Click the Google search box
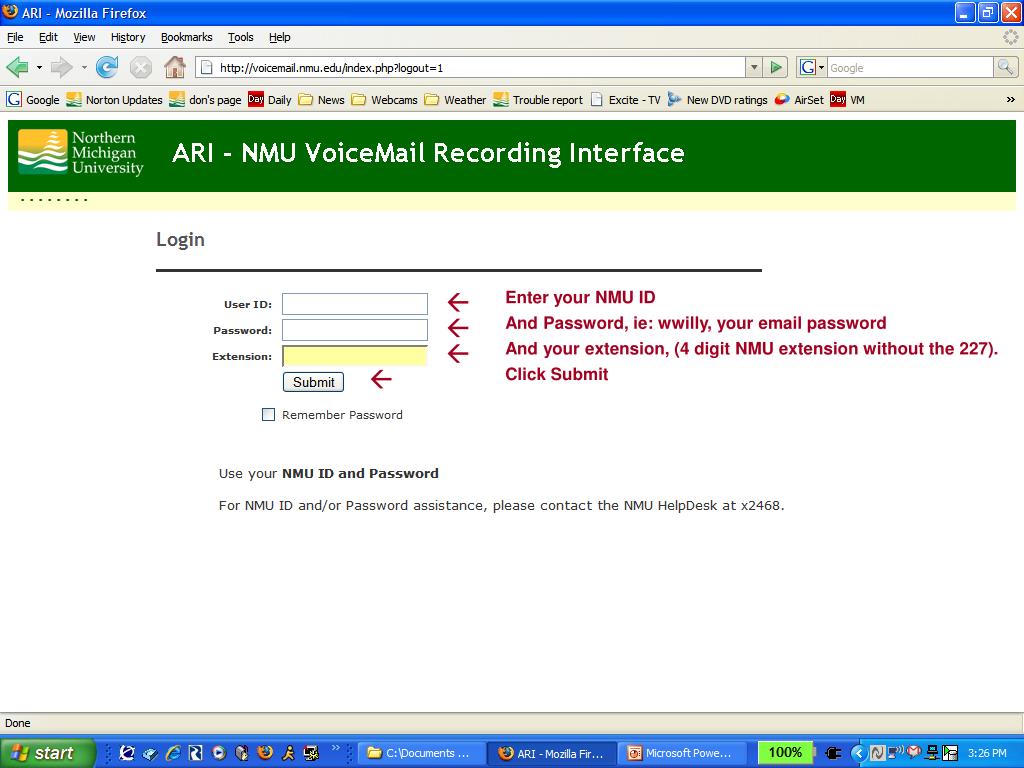Image resolution: width=1024 pixels, height=768 pixels. click(910, 67)
